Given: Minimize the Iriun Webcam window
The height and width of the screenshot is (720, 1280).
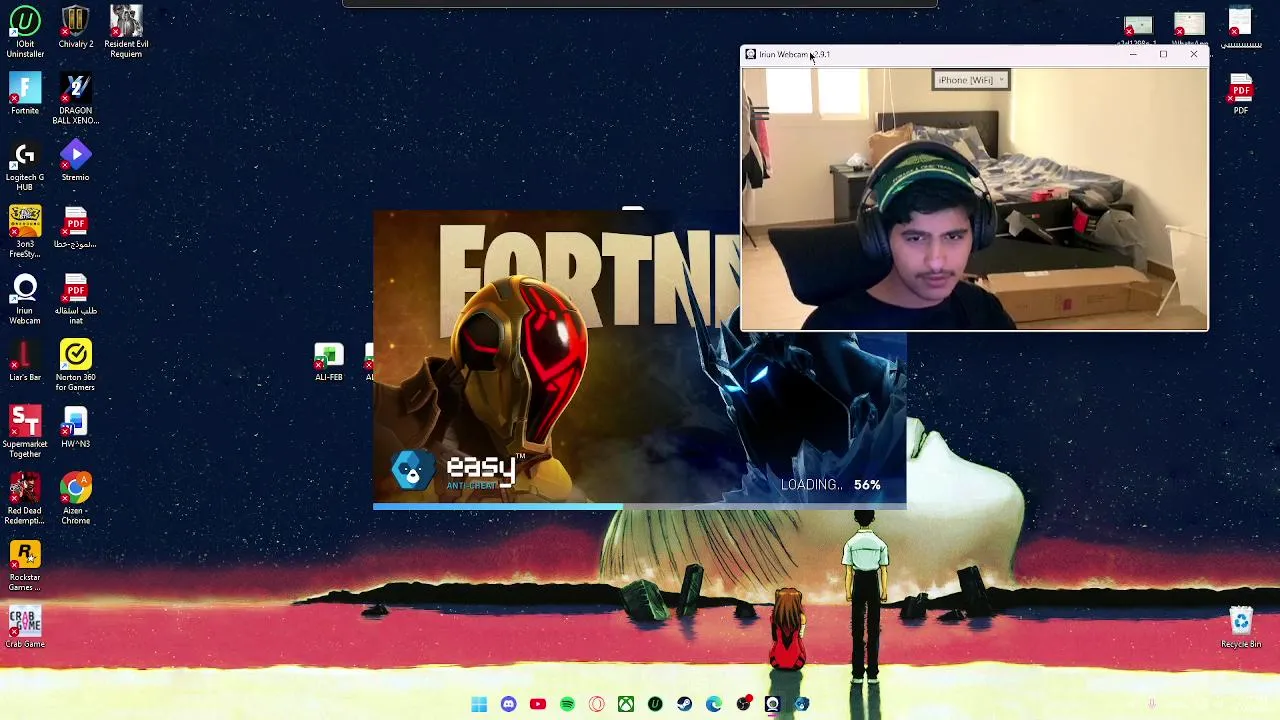Looking at the screenshot, I should pyautogui.click(x=1132, y=54).
